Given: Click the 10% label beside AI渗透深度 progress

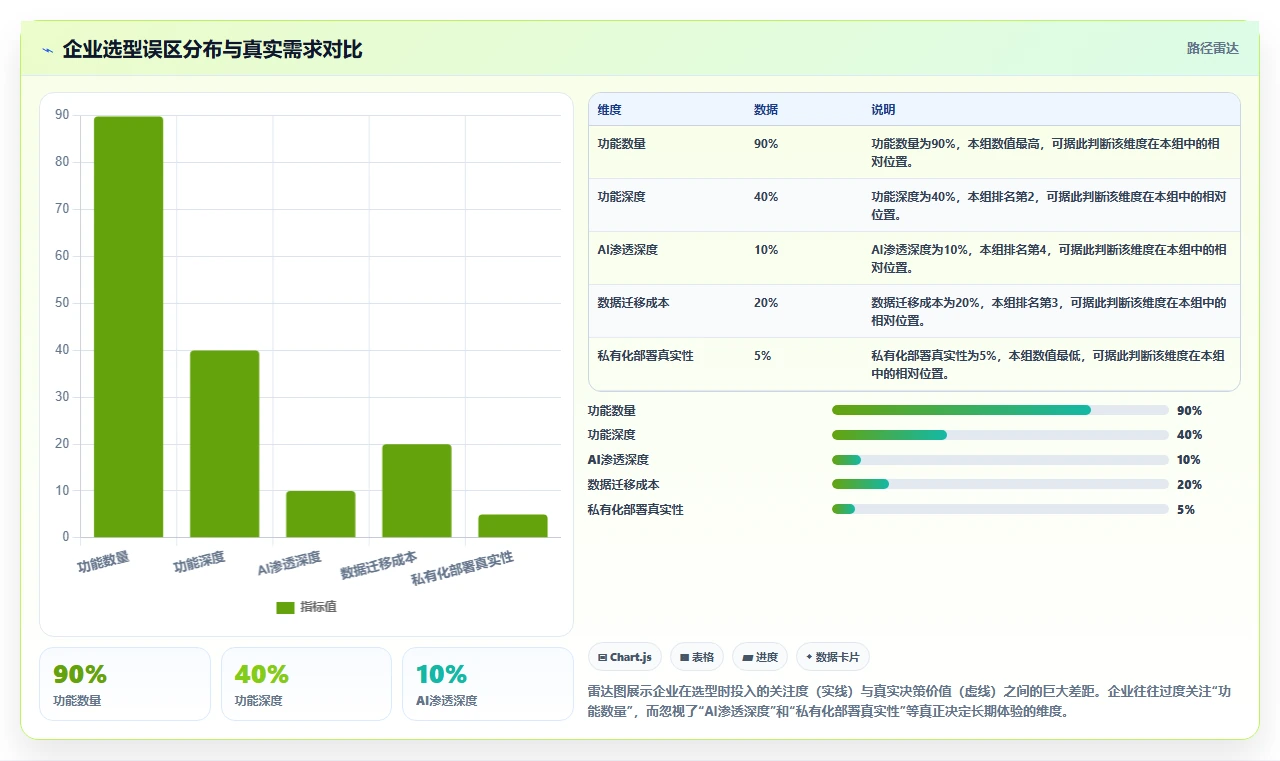Looking at the screenshot, I should tap(1189, 460).
